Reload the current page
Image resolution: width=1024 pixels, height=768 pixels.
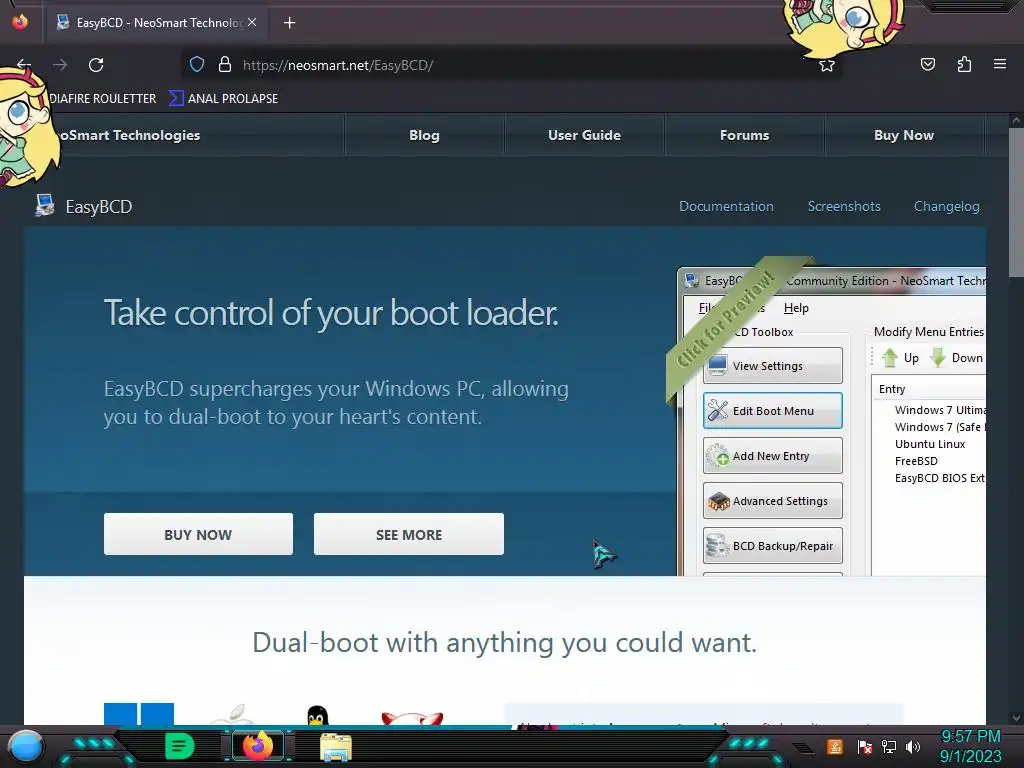click(96, 65)
